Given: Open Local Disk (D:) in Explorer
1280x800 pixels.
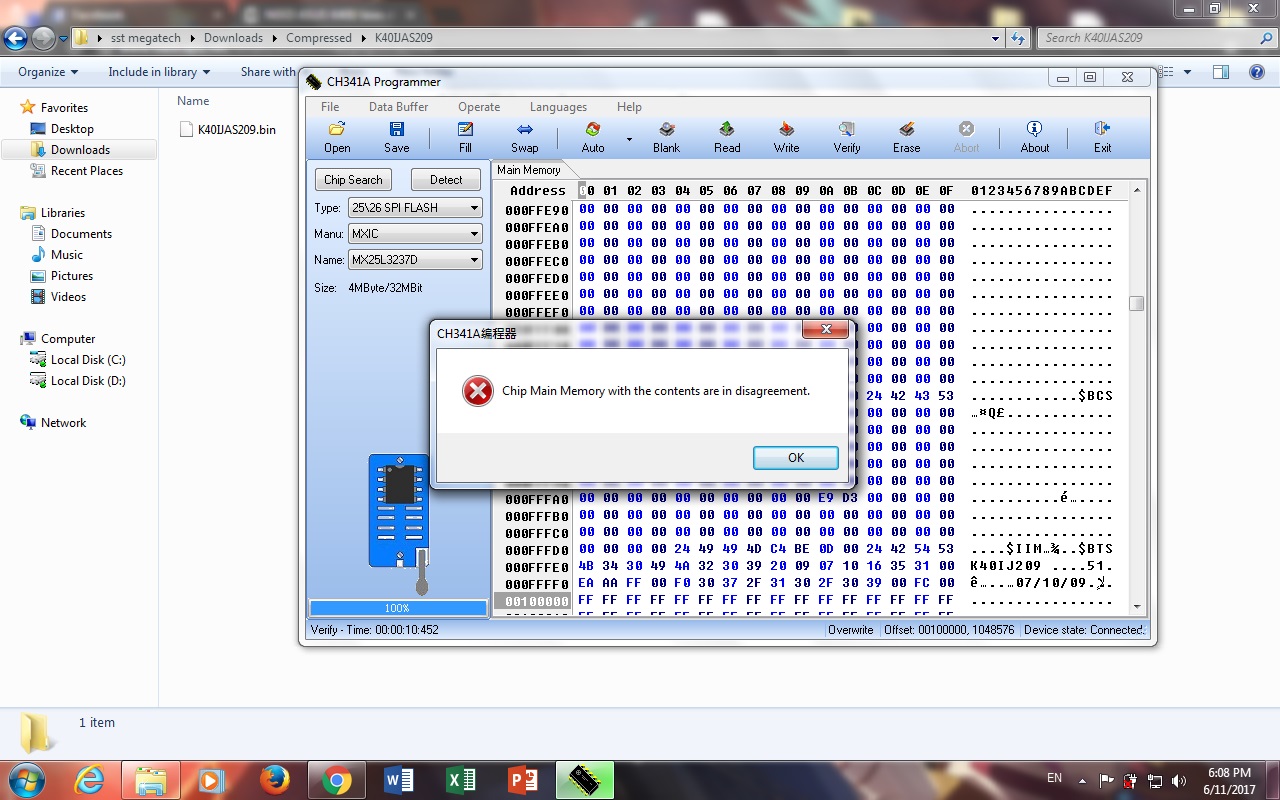Looking at the screenshot, I should click(88, 381).
